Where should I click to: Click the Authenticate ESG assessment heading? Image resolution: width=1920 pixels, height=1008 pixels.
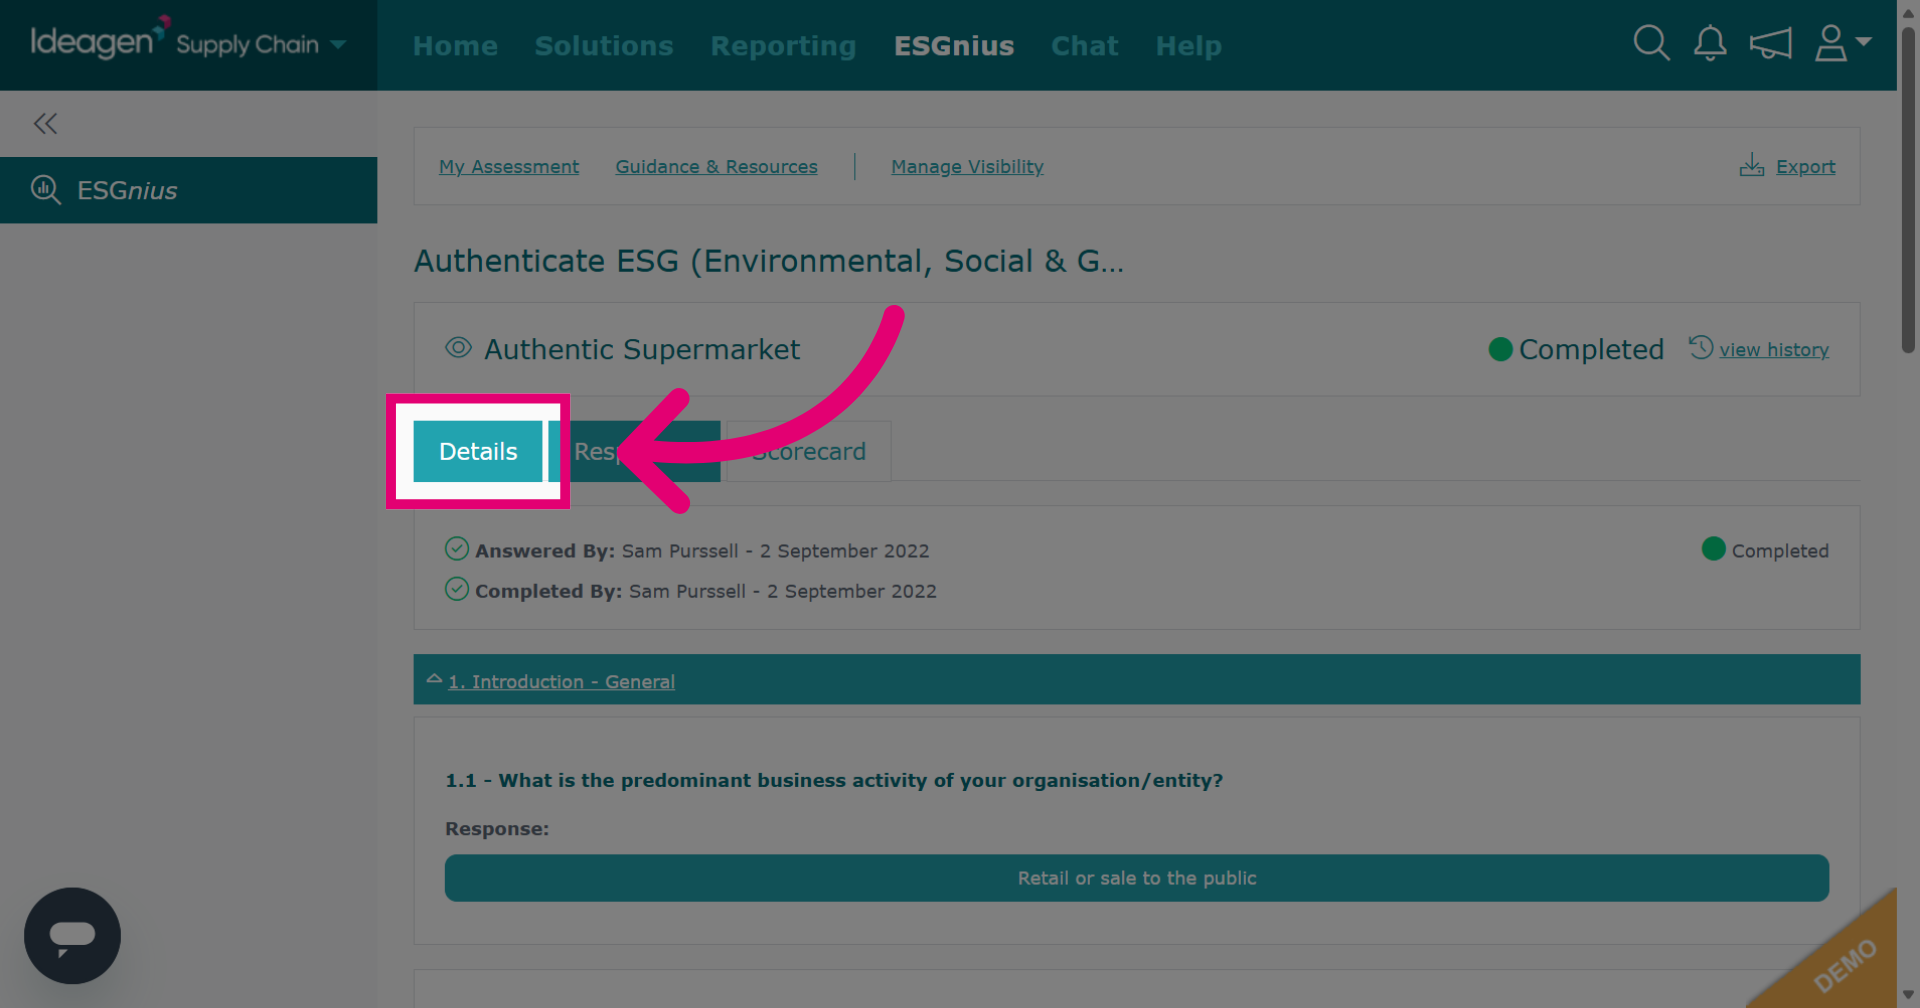[x=769, y=261]
